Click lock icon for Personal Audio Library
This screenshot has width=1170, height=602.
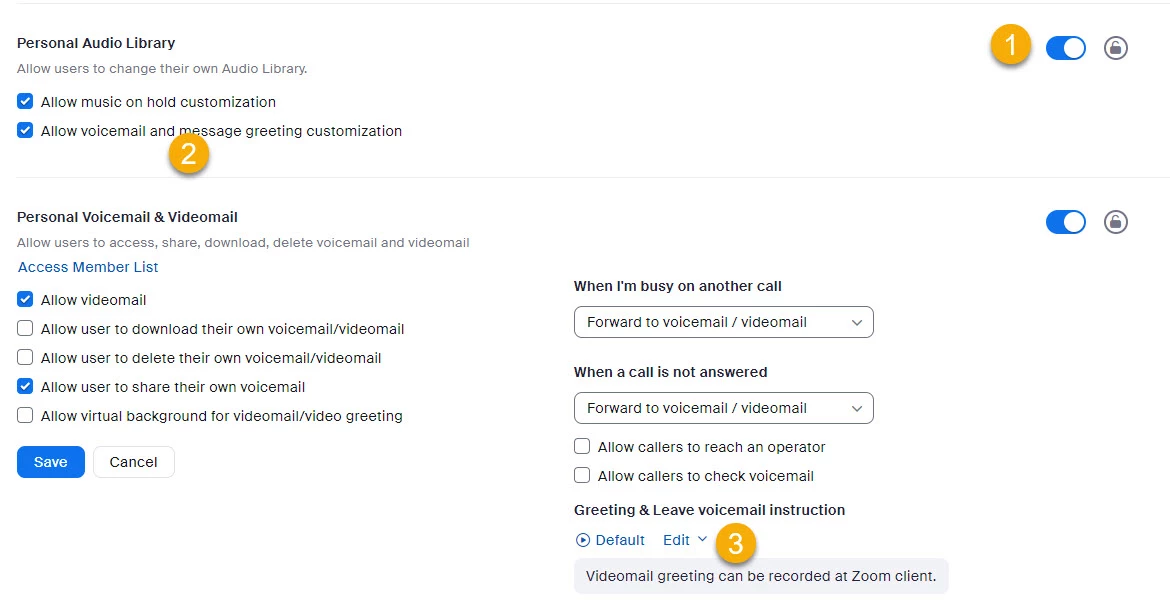(x=1116, y=48)
